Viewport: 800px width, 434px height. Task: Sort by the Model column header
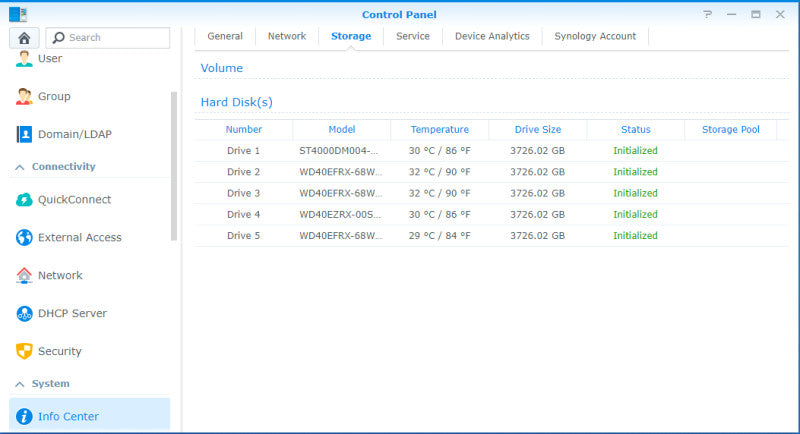(x=342, y=130)
